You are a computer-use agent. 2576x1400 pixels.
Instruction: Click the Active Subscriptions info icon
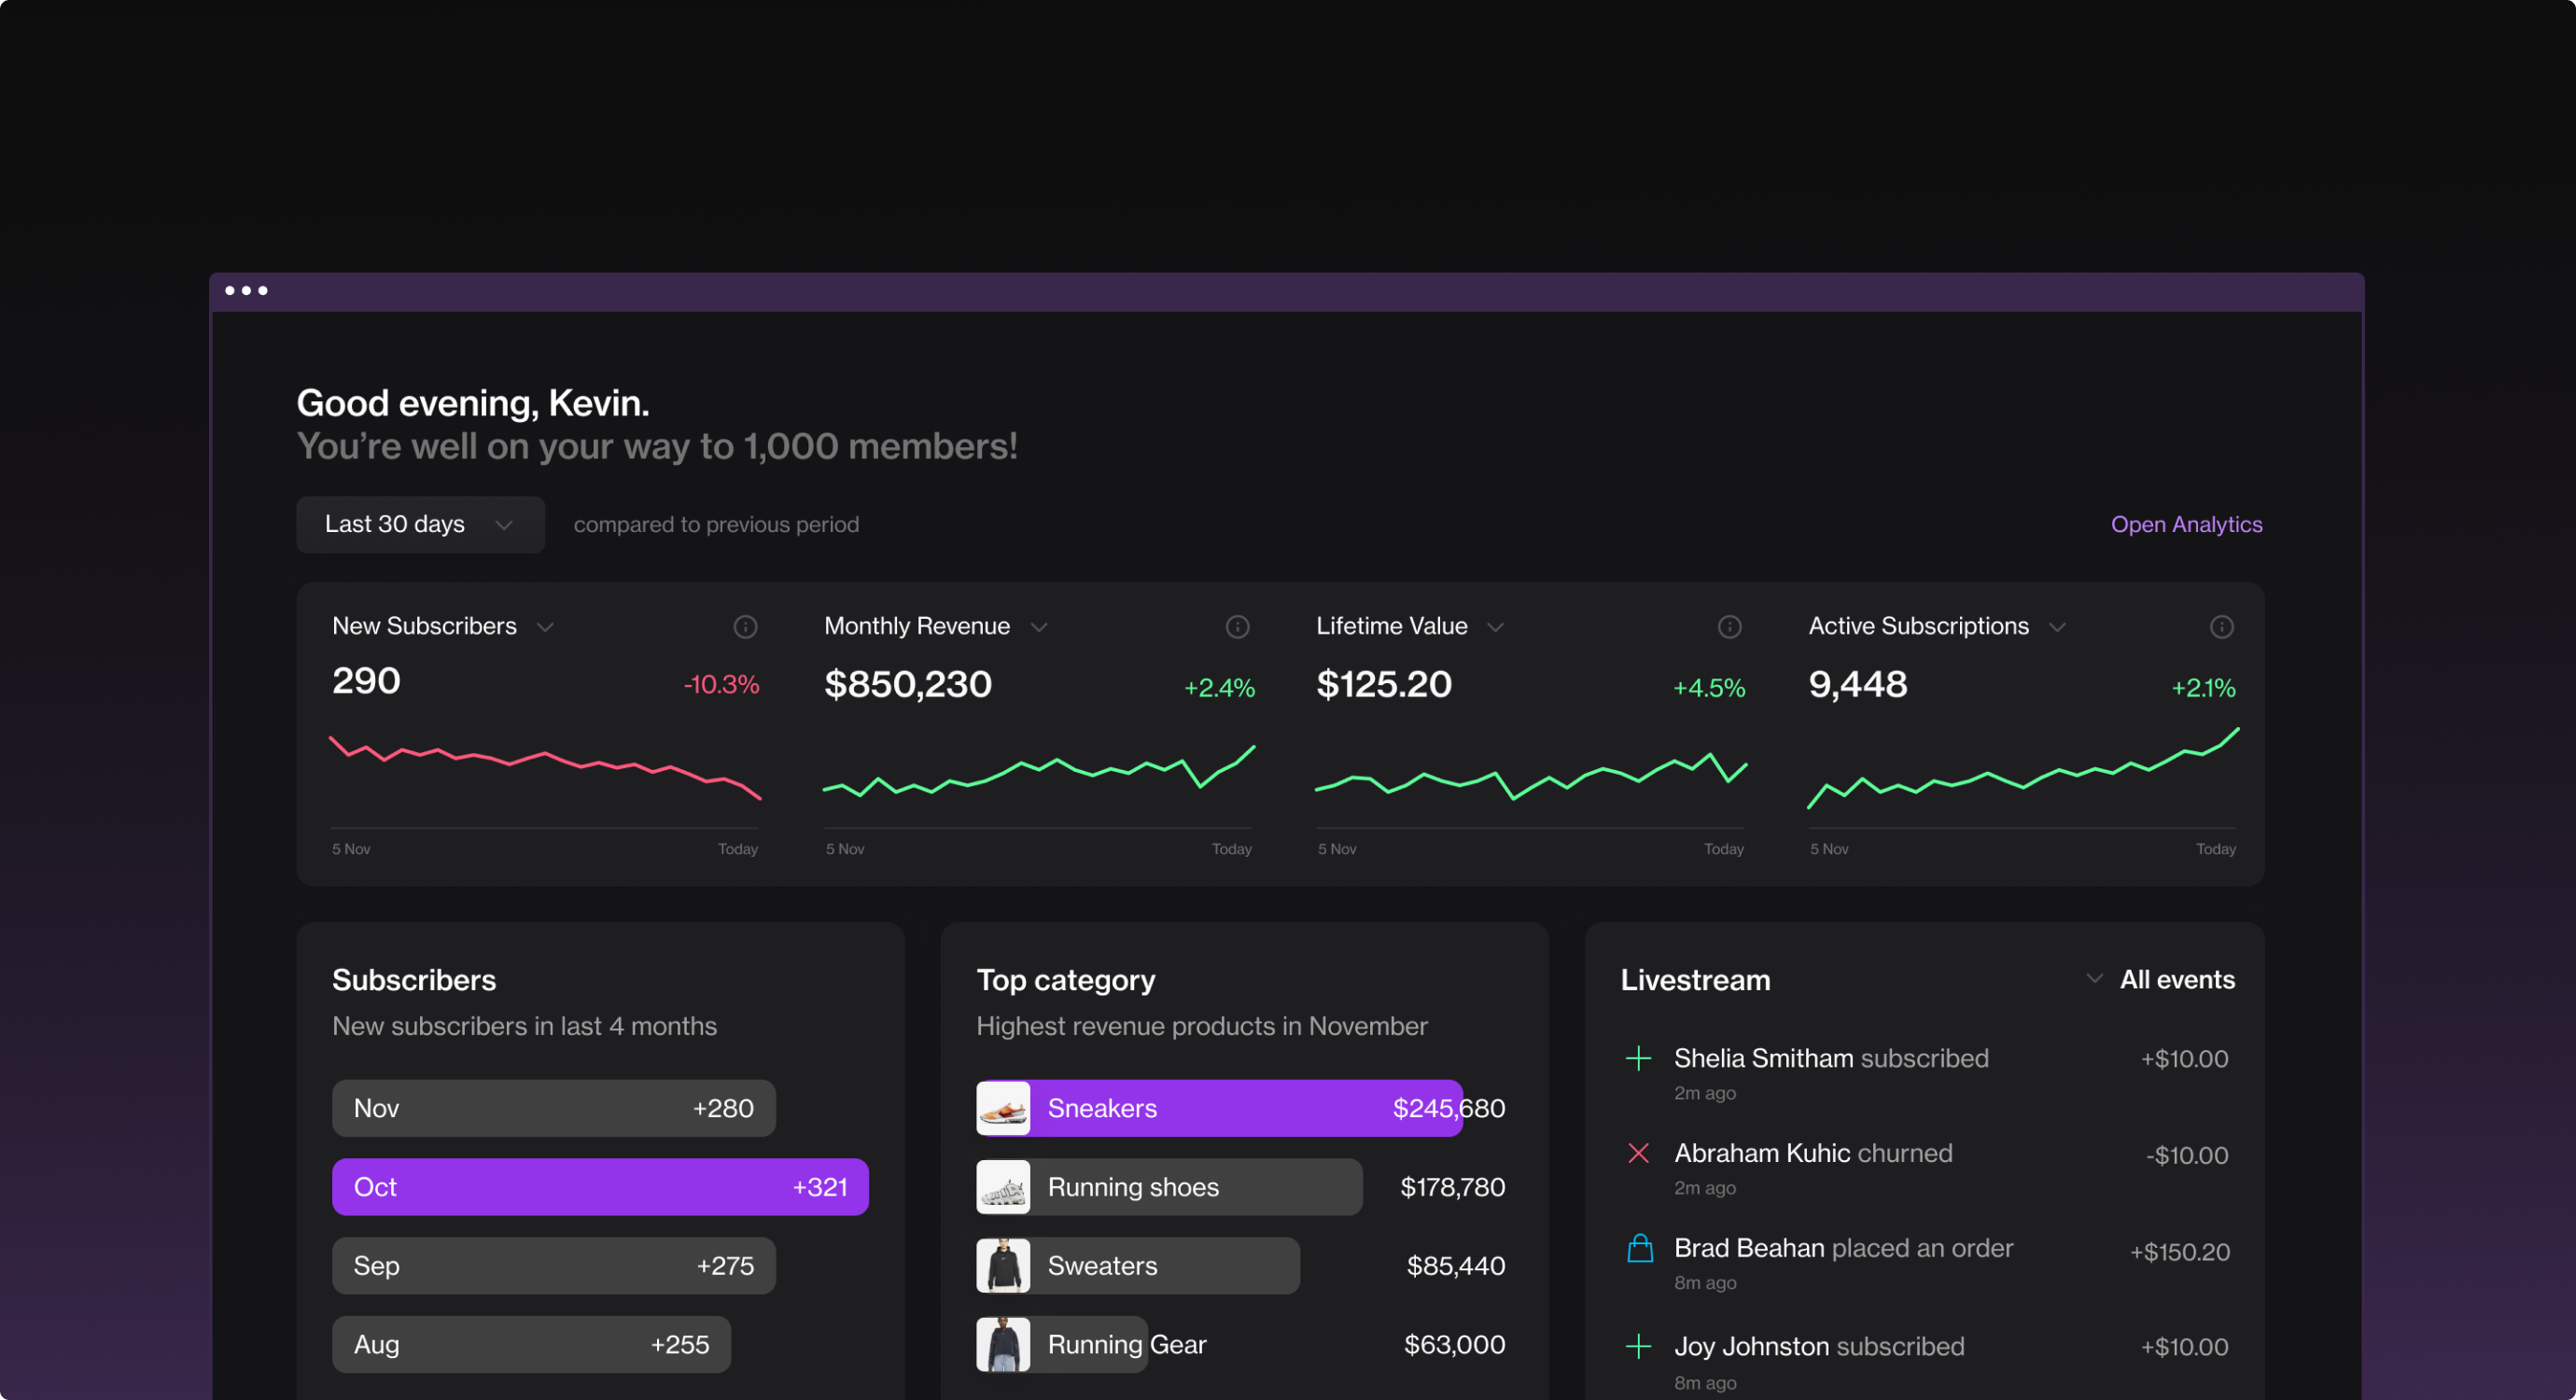point(2221,627)
